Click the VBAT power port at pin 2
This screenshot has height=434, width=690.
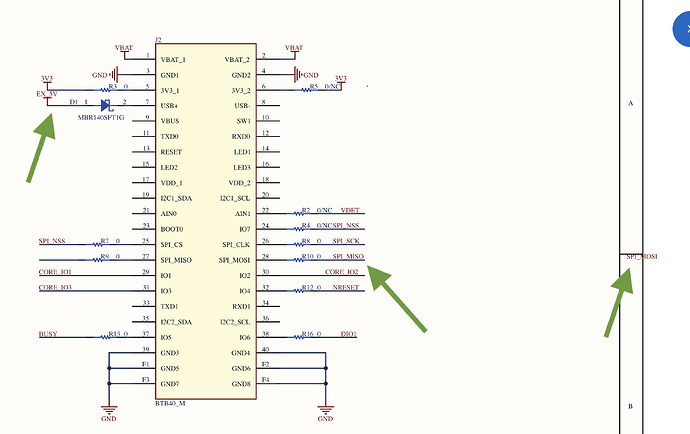[294, 51]
